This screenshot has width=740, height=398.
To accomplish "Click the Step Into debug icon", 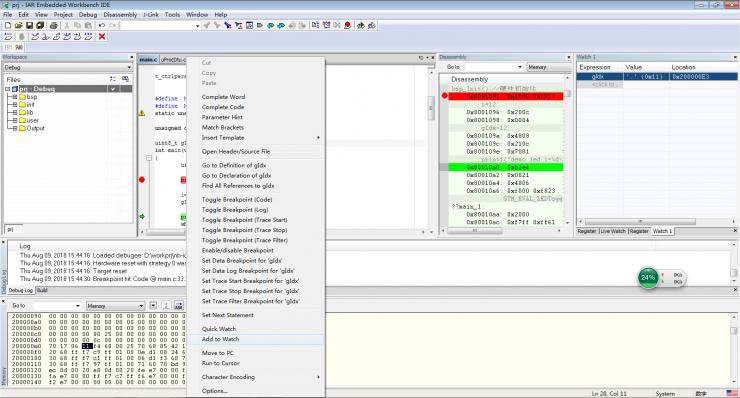I will 46,36.
